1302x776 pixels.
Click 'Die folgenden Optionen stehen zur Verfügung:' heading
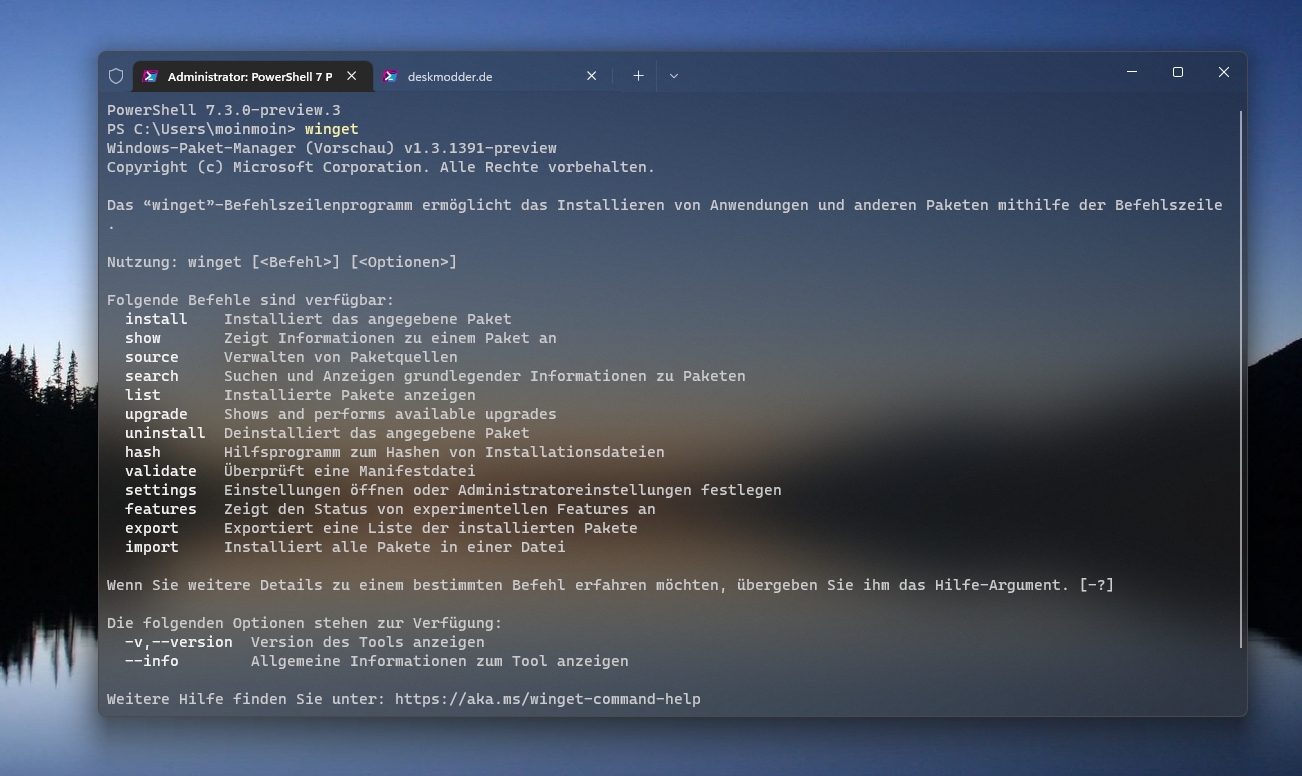click(x=305, y=623)
